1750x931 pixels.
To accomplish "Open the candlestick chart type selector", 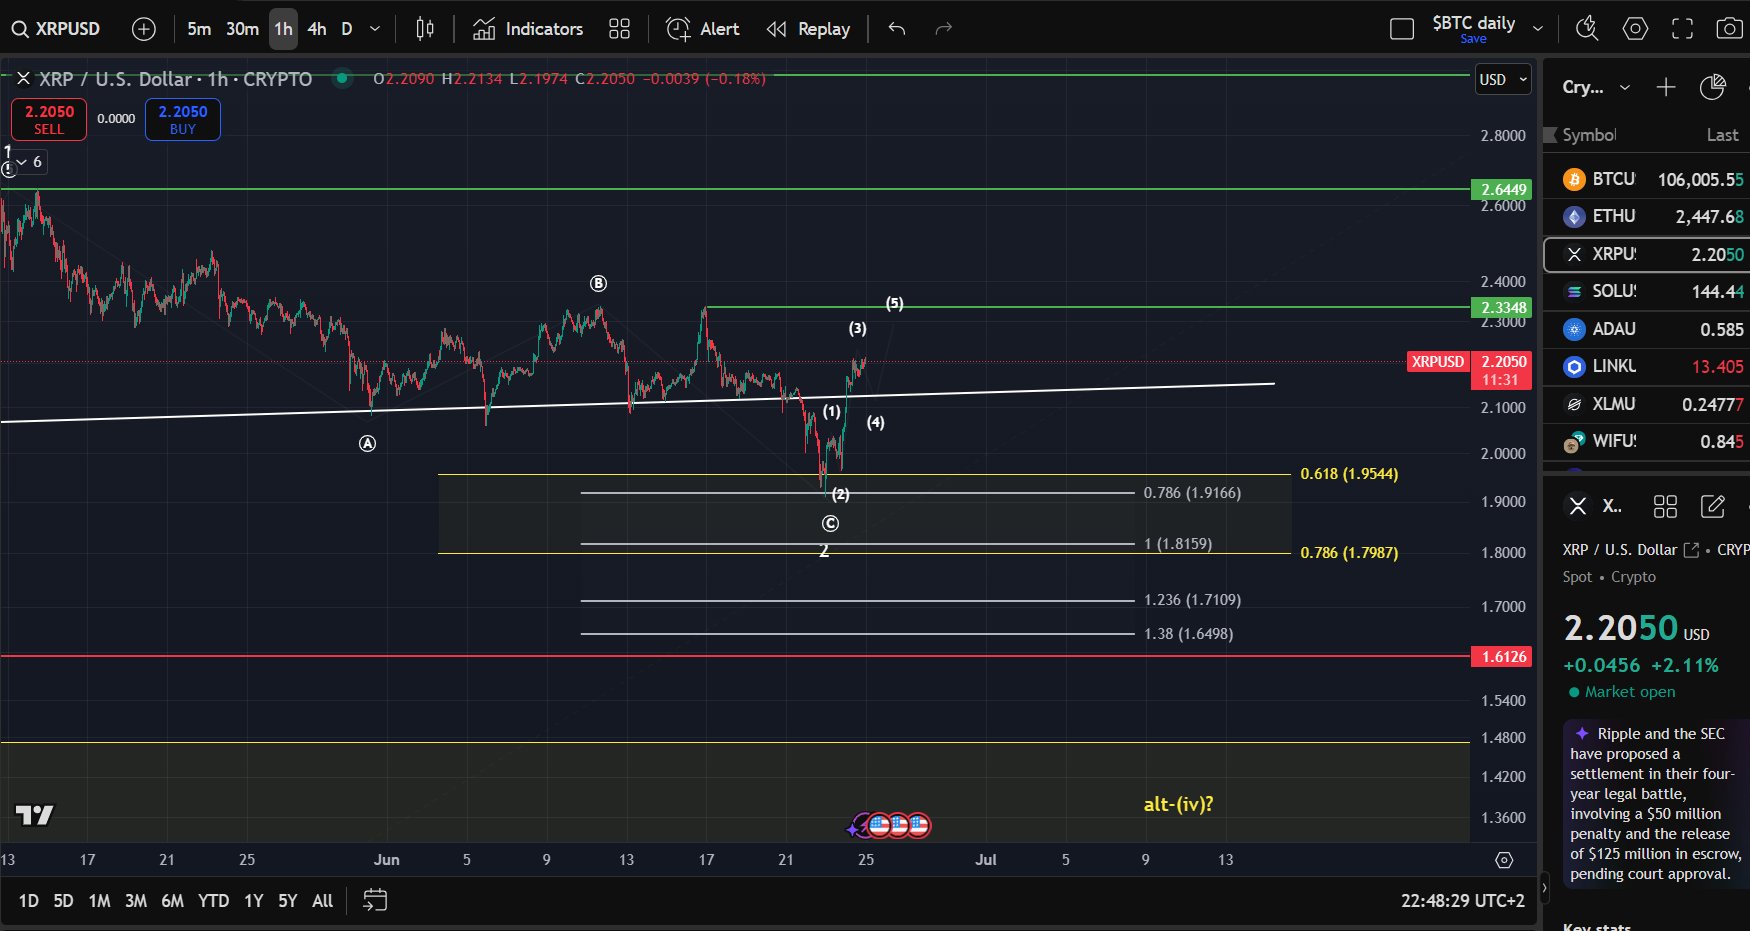I will coord(425,29).
